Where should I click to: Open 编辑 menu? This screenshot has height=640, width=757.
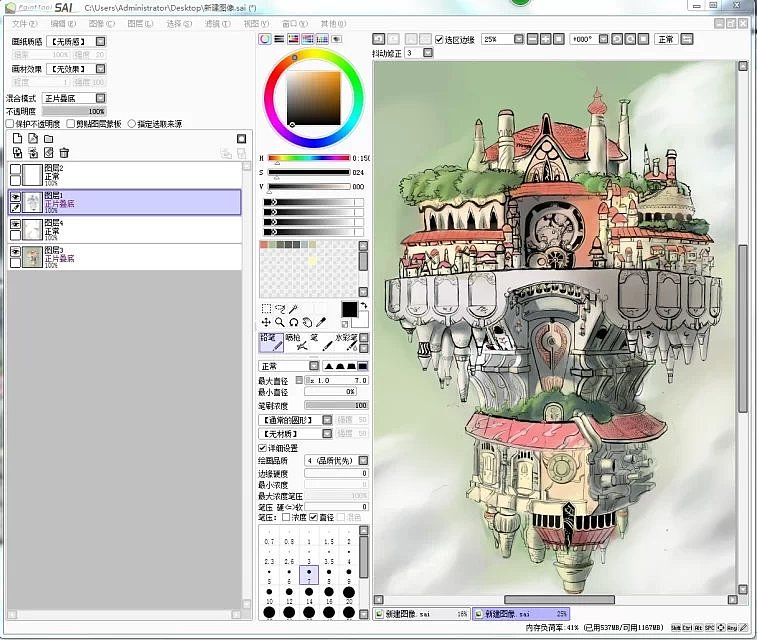(x=63, y=24)
